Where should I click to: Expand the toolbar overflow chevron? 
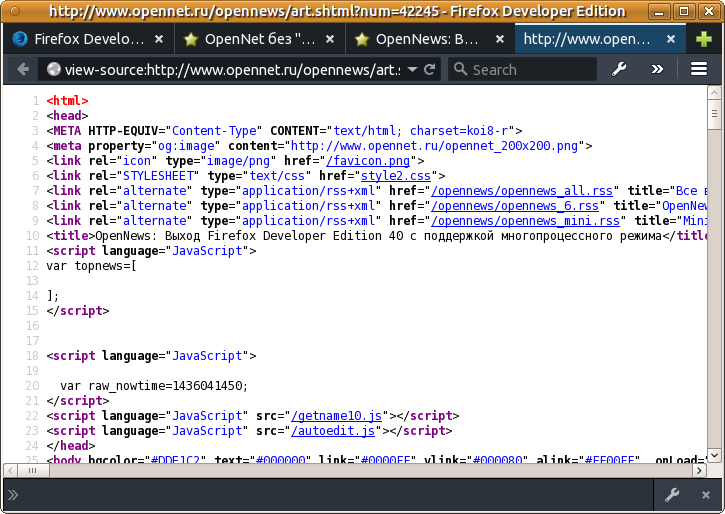pos(657,70)
